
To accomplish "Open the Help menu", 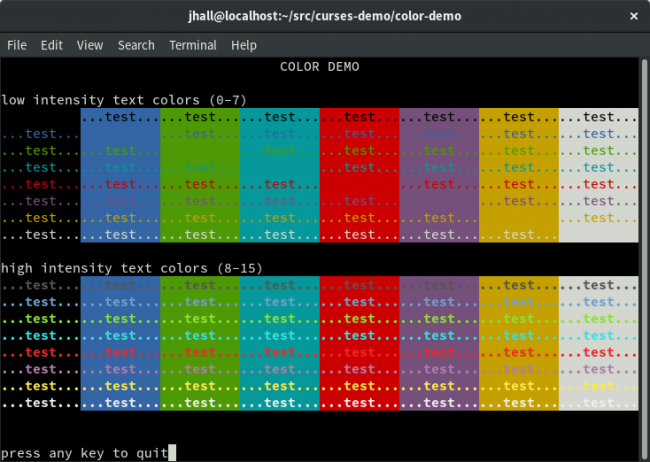I will pyautogui.click(x=244, y=45).
